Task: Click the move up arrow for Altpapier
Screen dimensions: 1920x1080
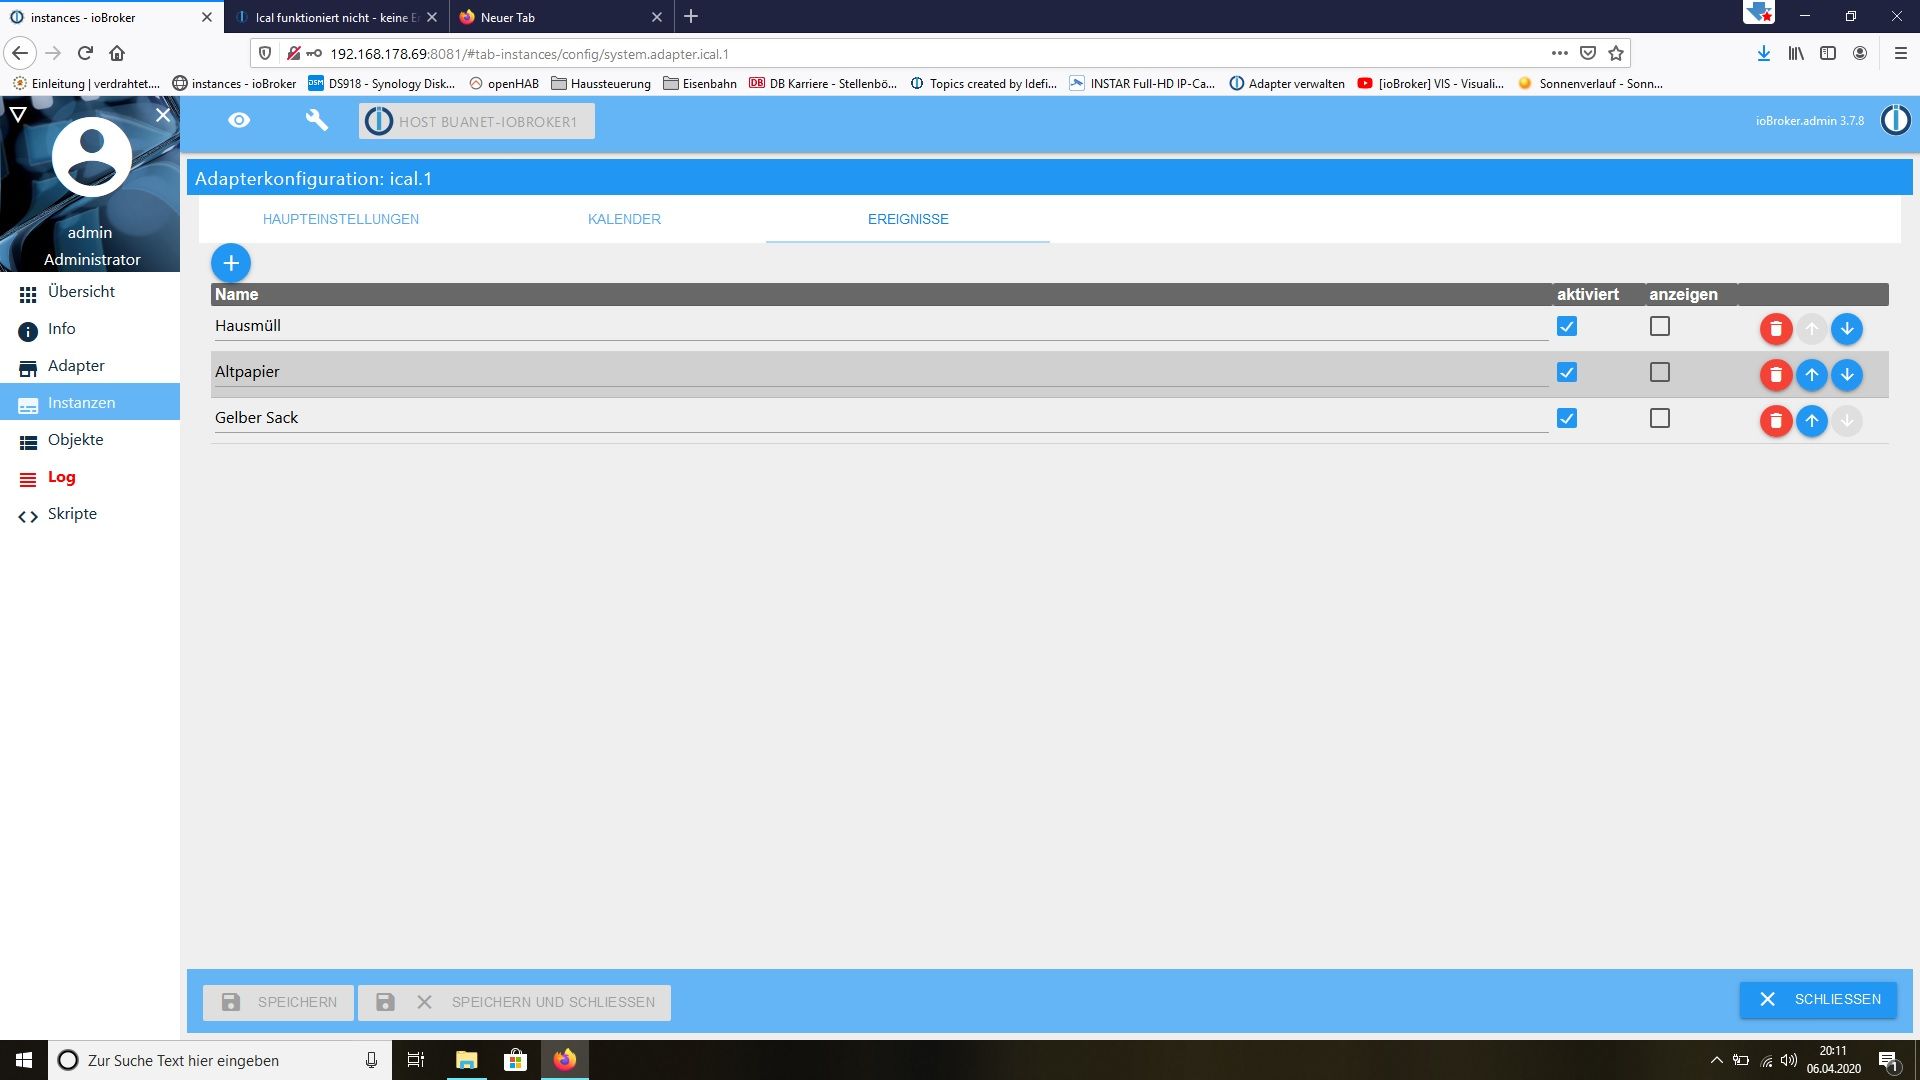Action: click(1812, 375)
